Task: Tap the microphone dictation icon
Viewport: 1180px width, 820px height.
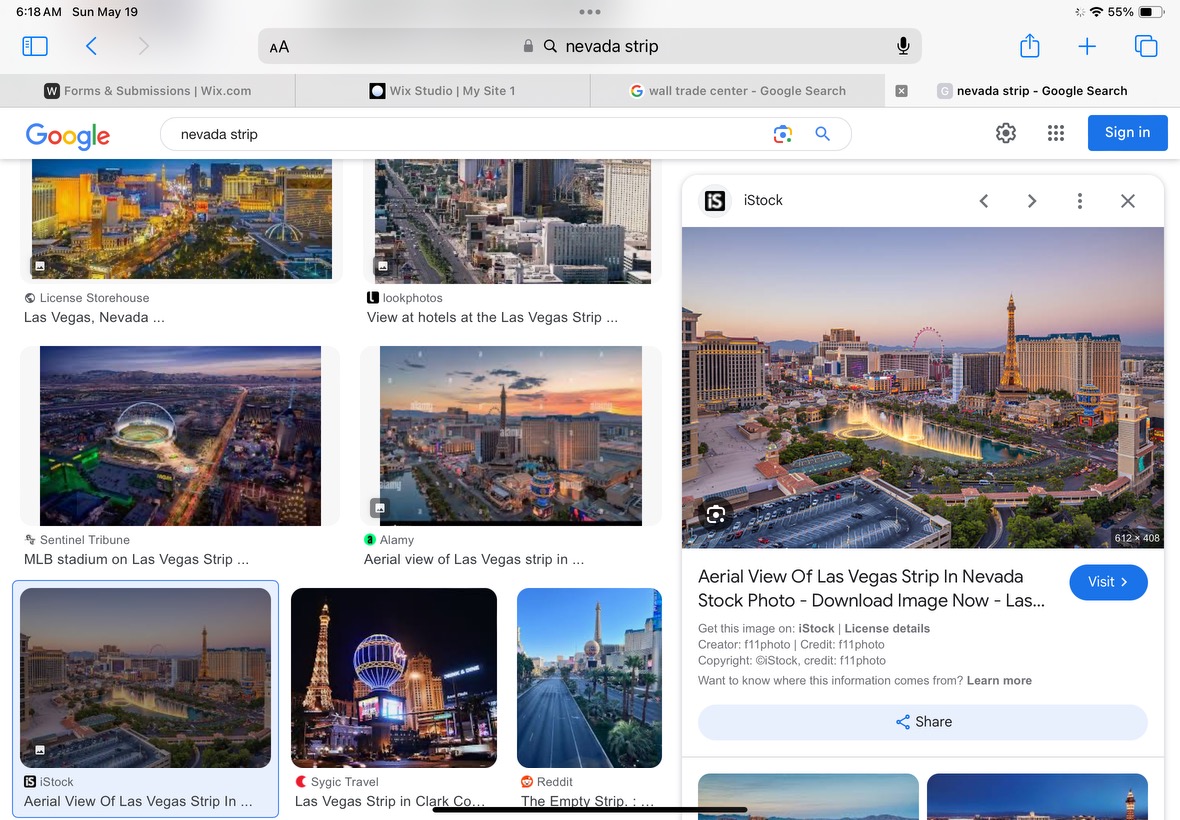Action: pos(903,46)
